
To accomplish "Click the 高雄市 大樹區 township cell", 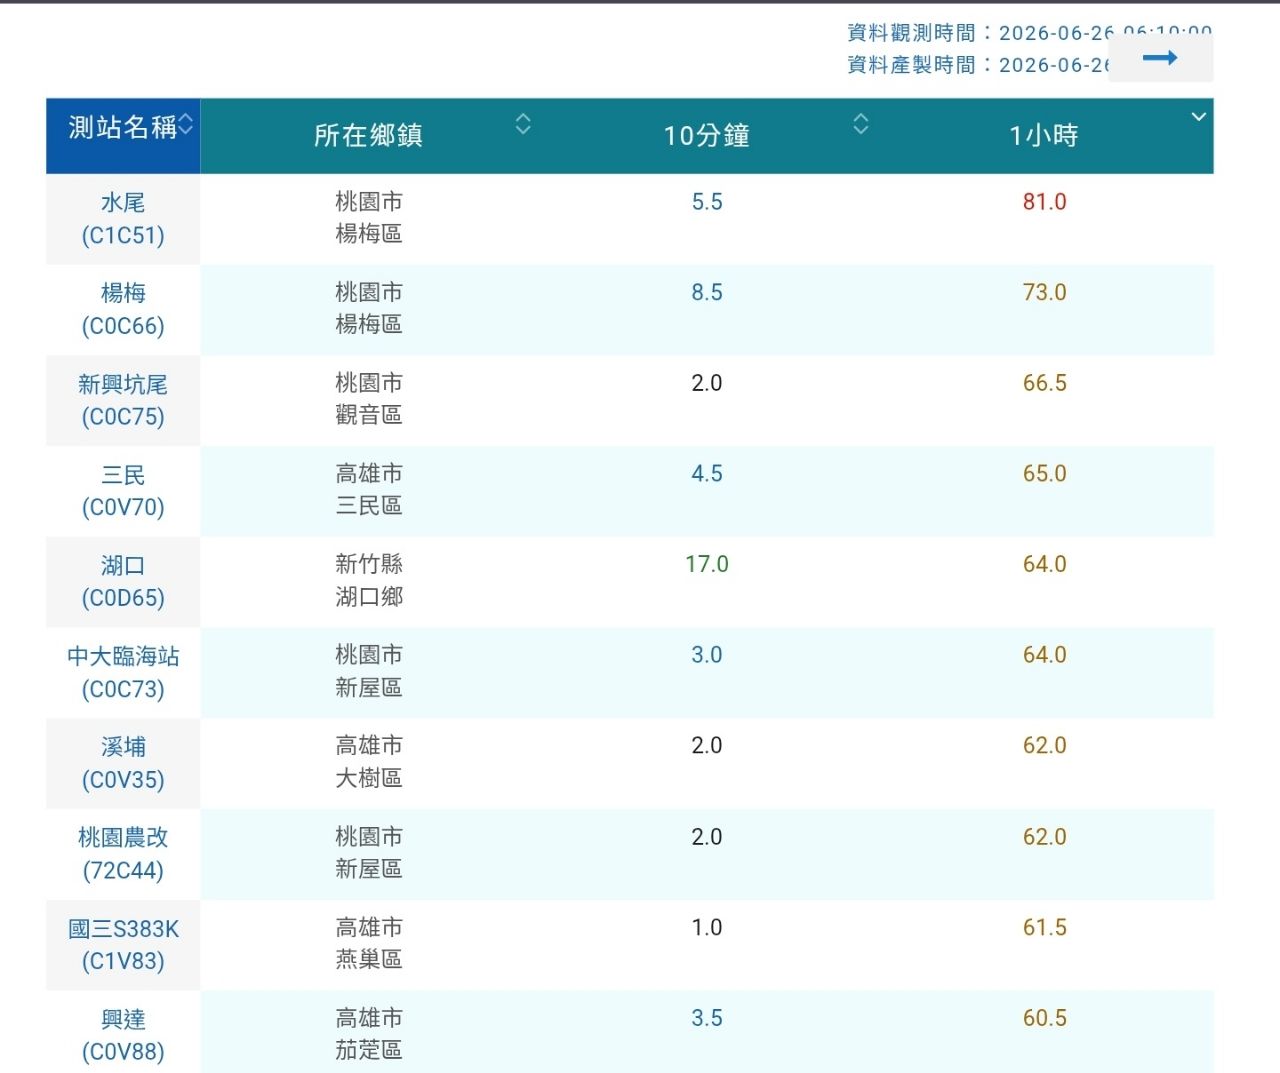I will 369,762.
